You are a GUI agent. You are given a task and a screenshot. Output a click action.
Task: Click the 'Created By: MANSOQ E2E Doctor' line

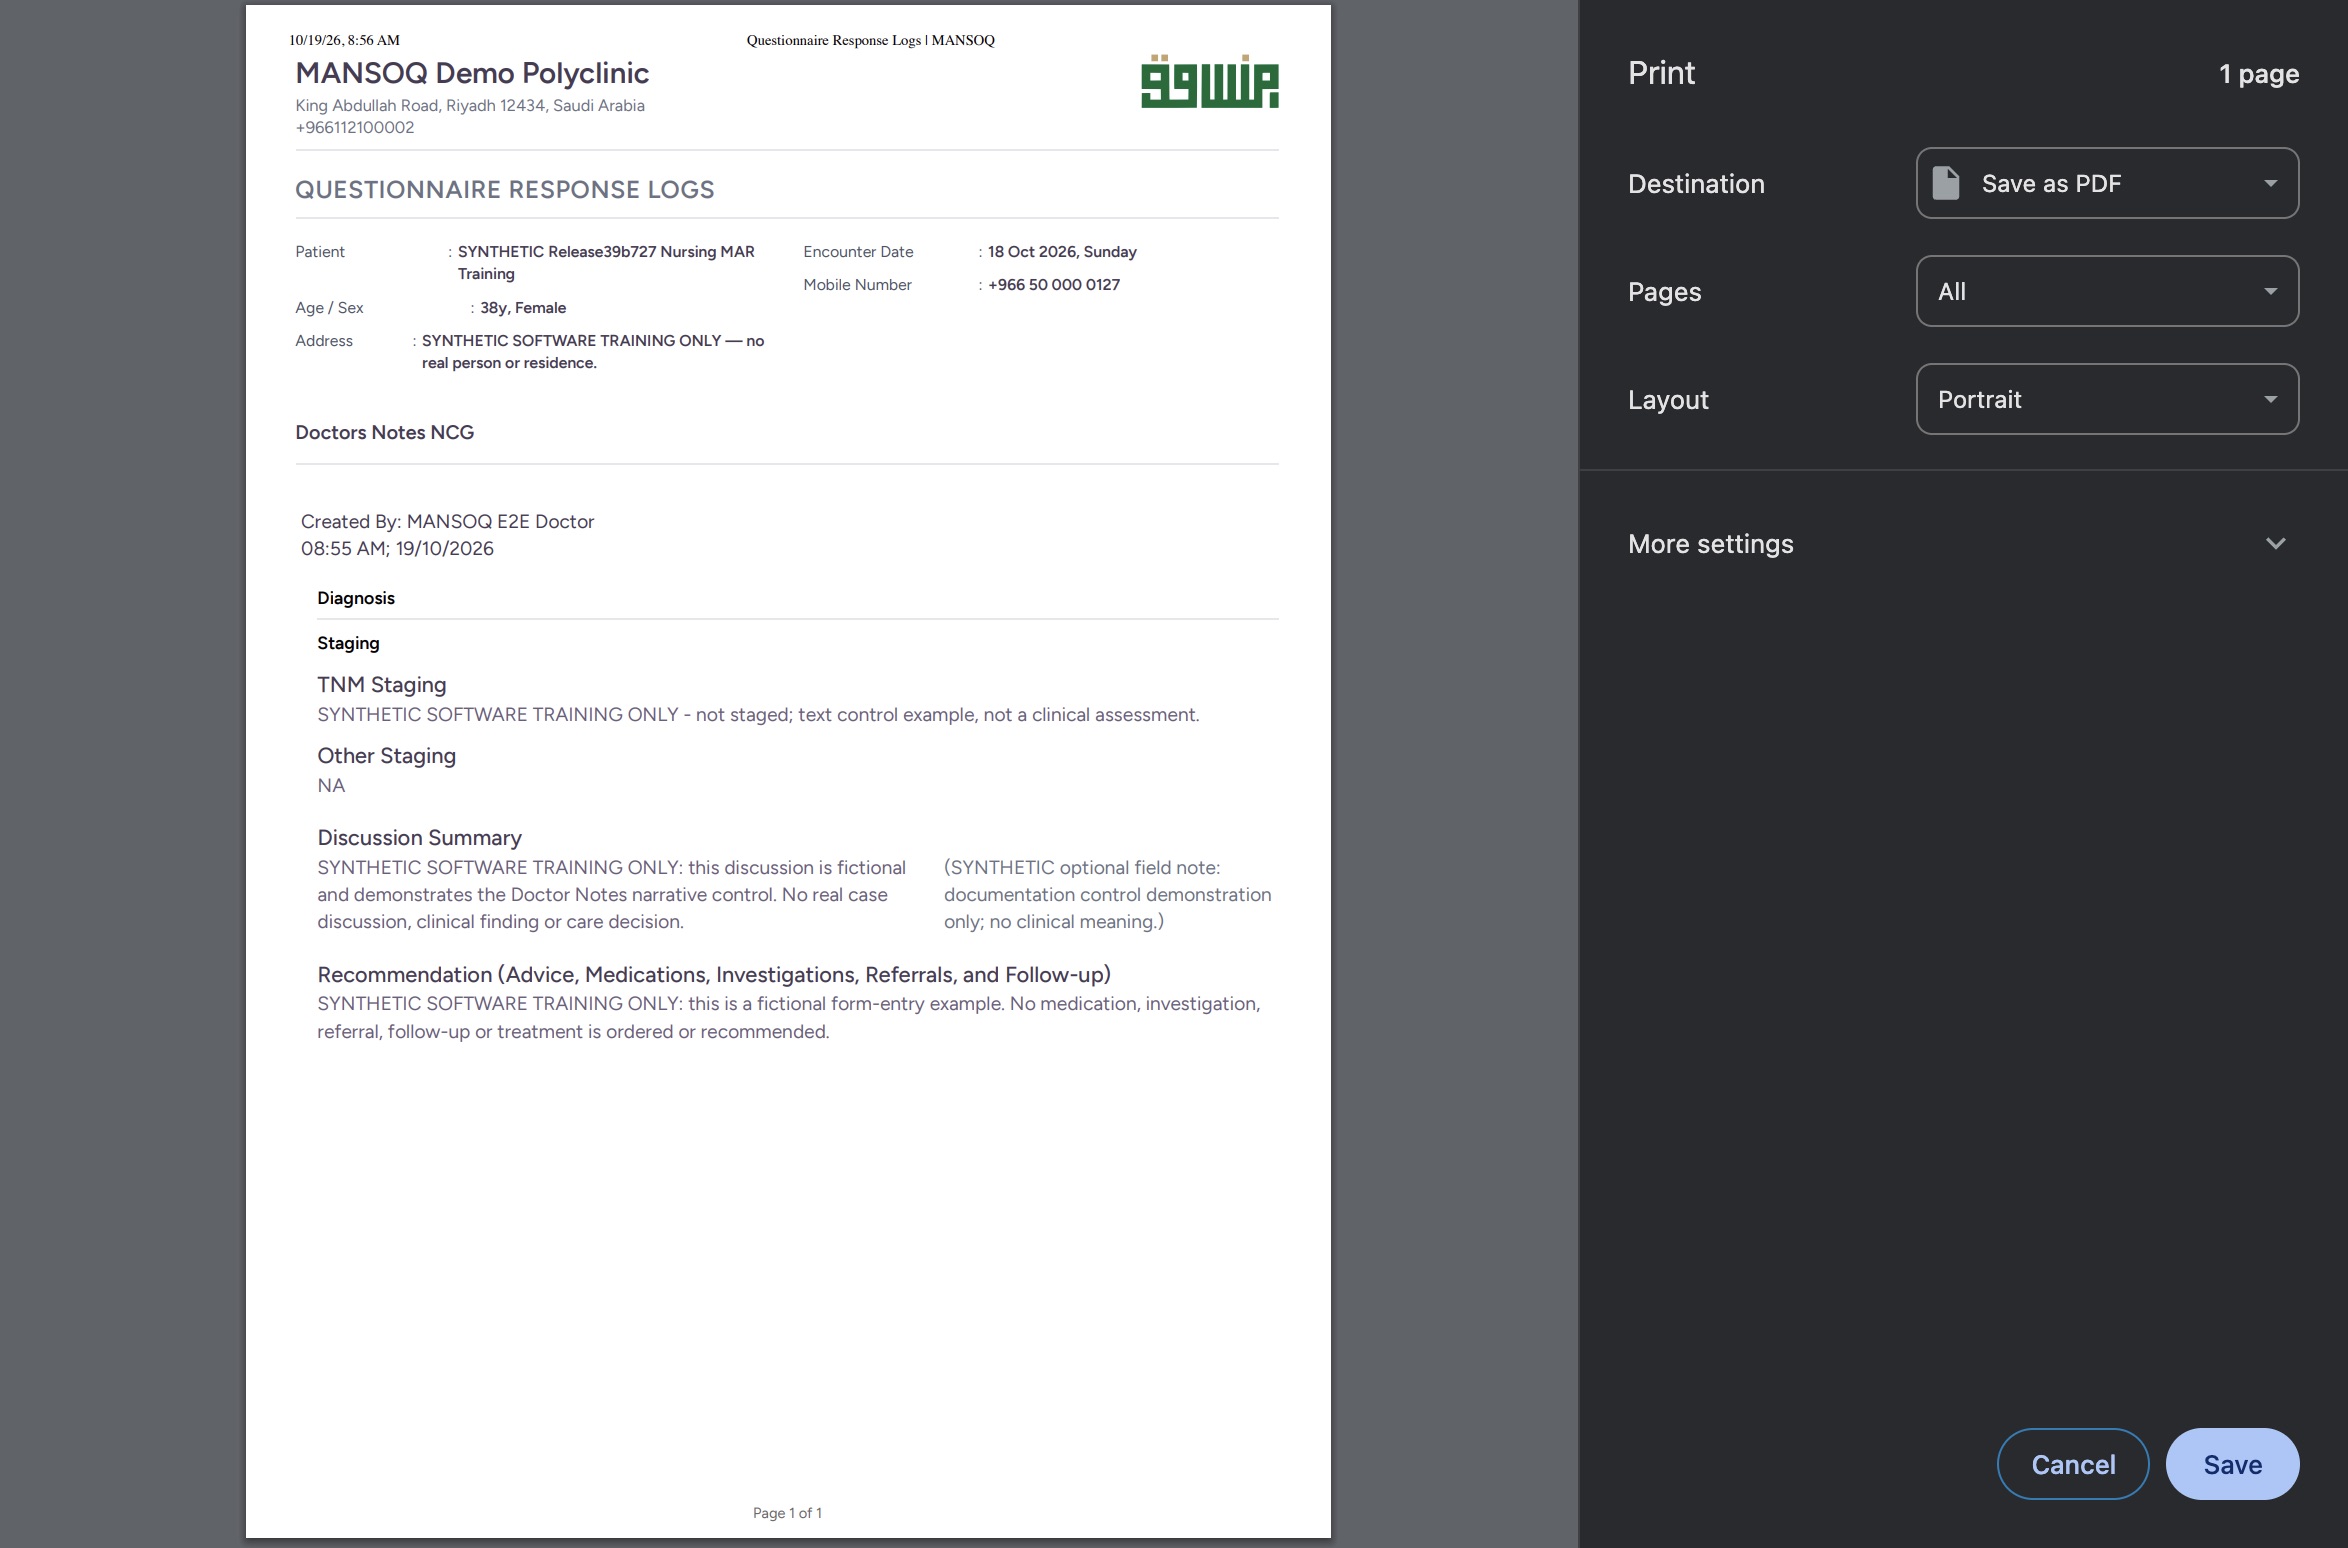click(448, 521)
